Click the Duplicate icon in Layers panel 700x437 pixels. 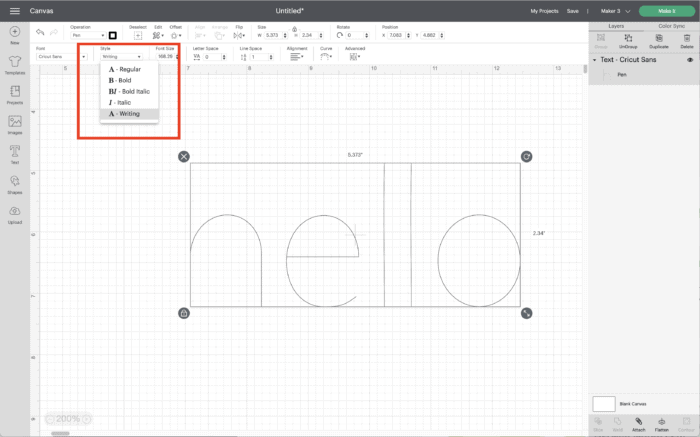(x=657, y=38)
